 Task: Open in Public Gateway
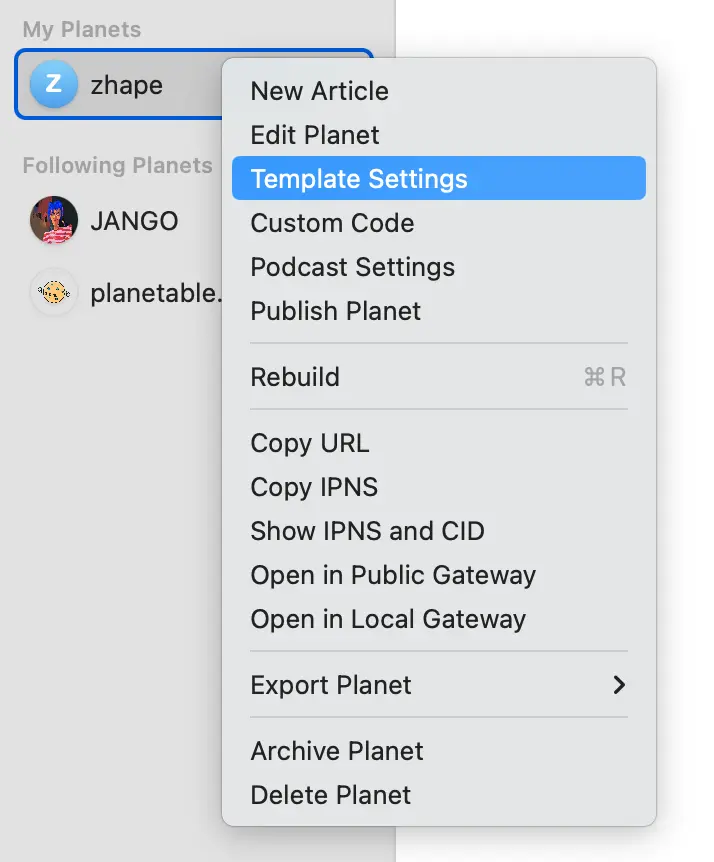[x=392, y=575]
